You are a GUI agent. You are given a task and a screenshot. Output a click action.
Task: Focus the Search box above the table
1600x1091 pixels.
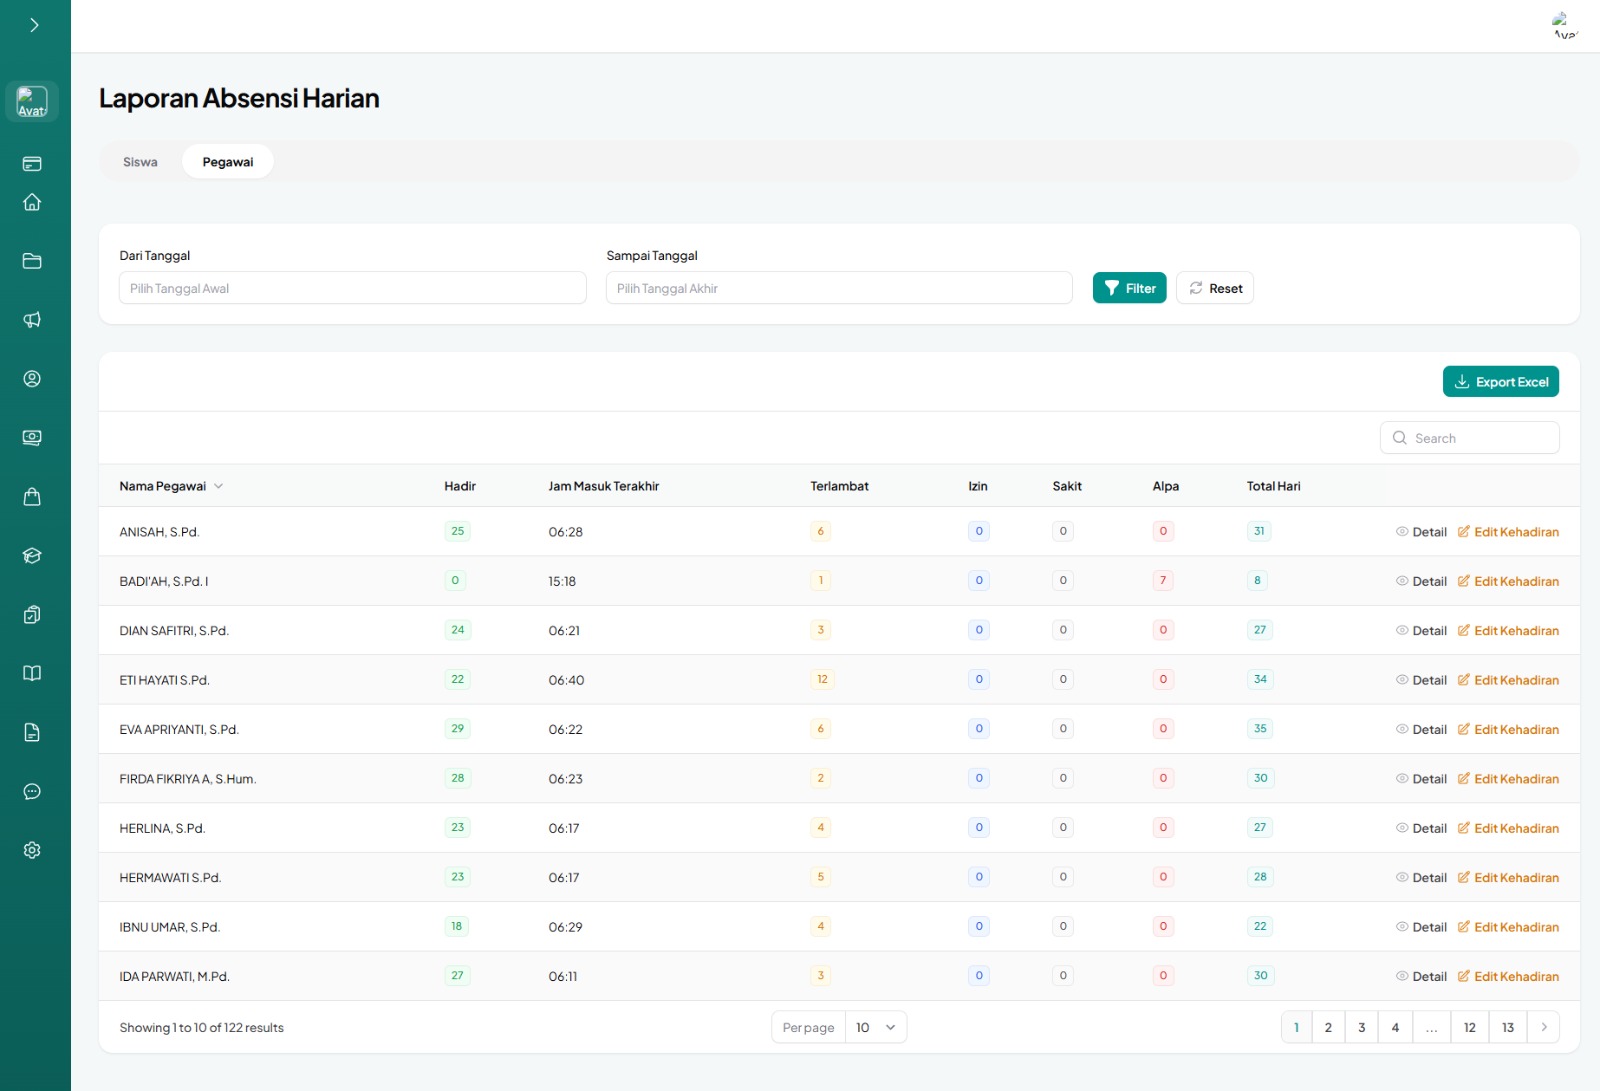[x=1470, y=438]
